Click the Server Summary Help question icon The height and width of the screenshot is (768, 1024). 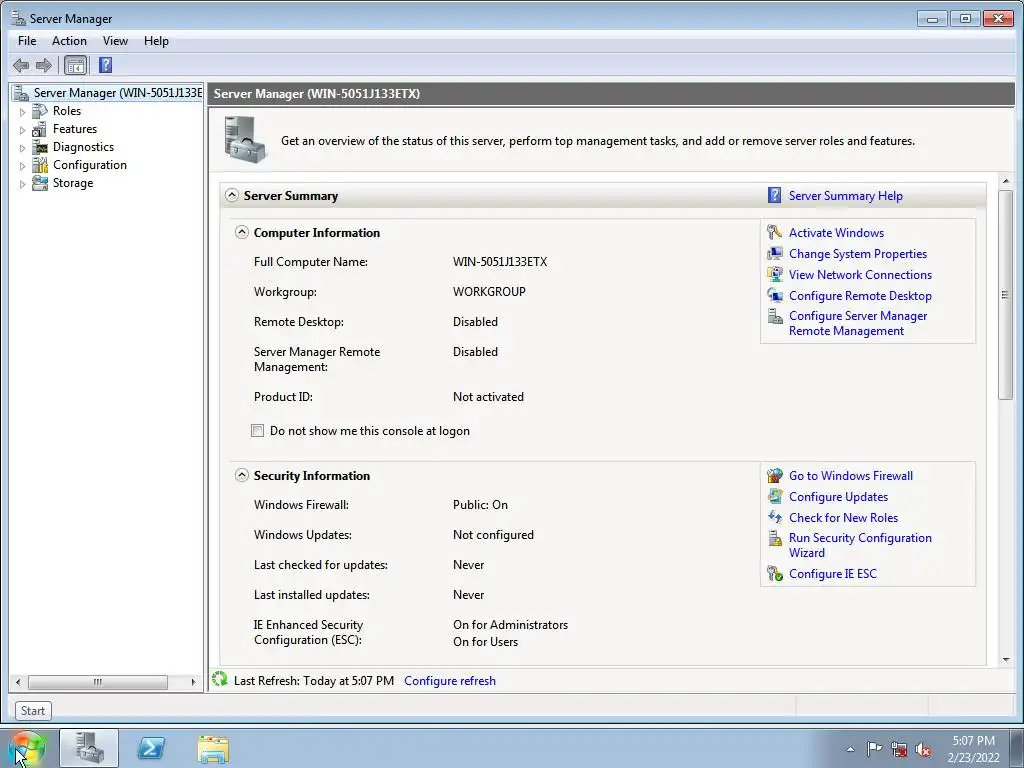[775, 195]
